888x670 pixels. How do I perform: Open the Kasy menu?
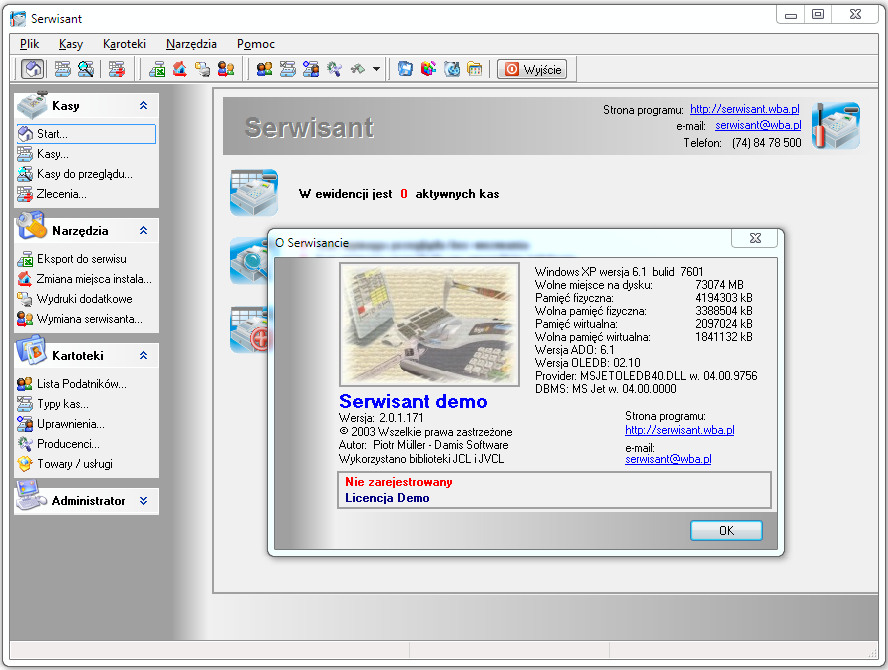71,44
